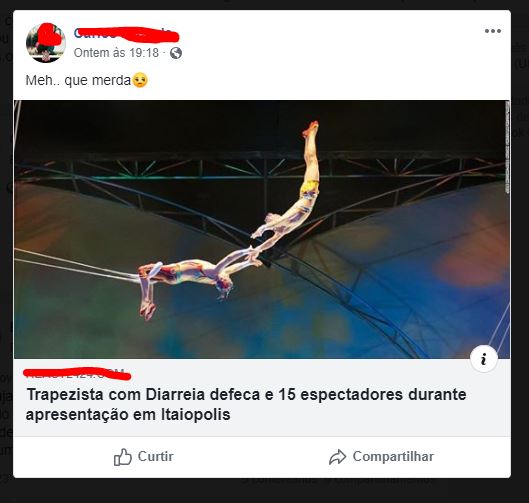Click the sad emoji in the post text

pos(140,80)
